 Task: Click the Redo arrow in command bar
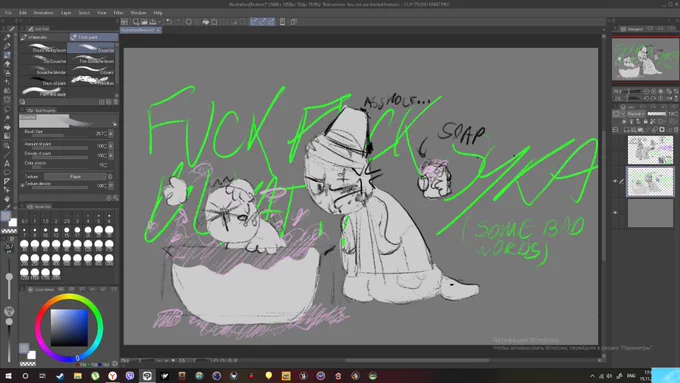pos(178,22)
